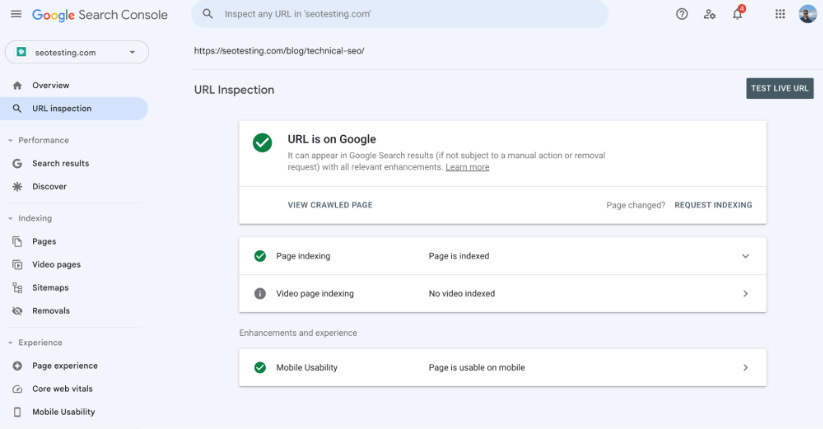
Task: Open the notifications bell
Action: (x=737, y=14)
